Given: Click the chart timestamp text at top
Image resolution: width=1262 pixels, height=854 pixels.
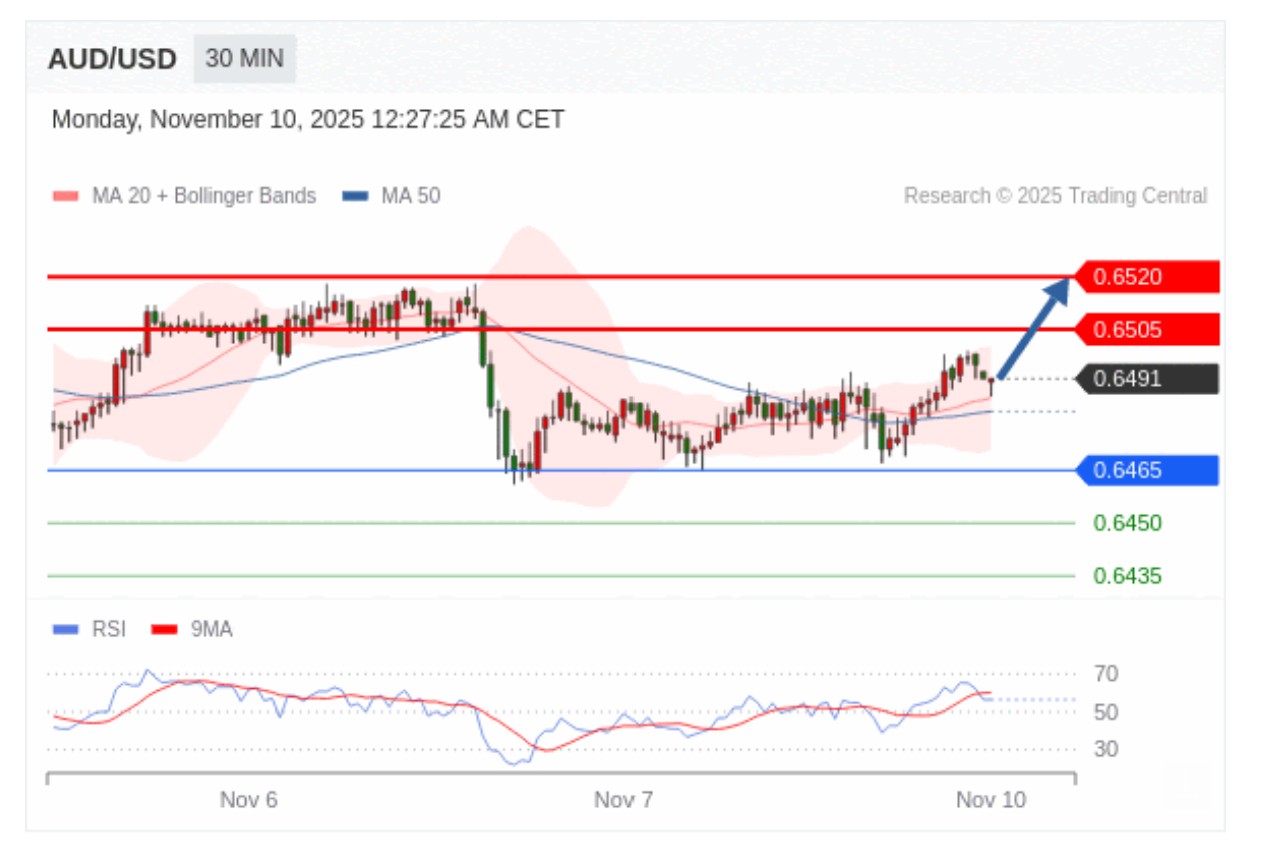Looking at the screenshot, I should coord(308,120).
